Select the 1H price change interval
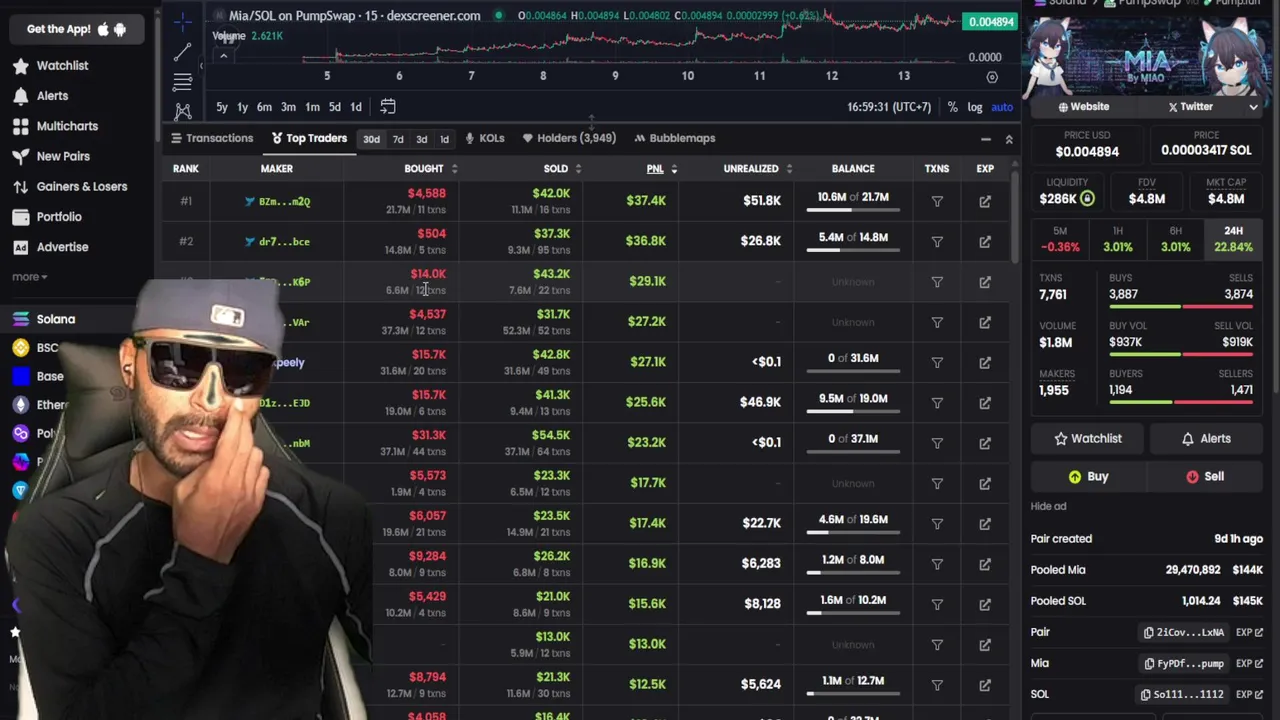Viewport: 1280px width, 720px height. (x=1118, y=239)
